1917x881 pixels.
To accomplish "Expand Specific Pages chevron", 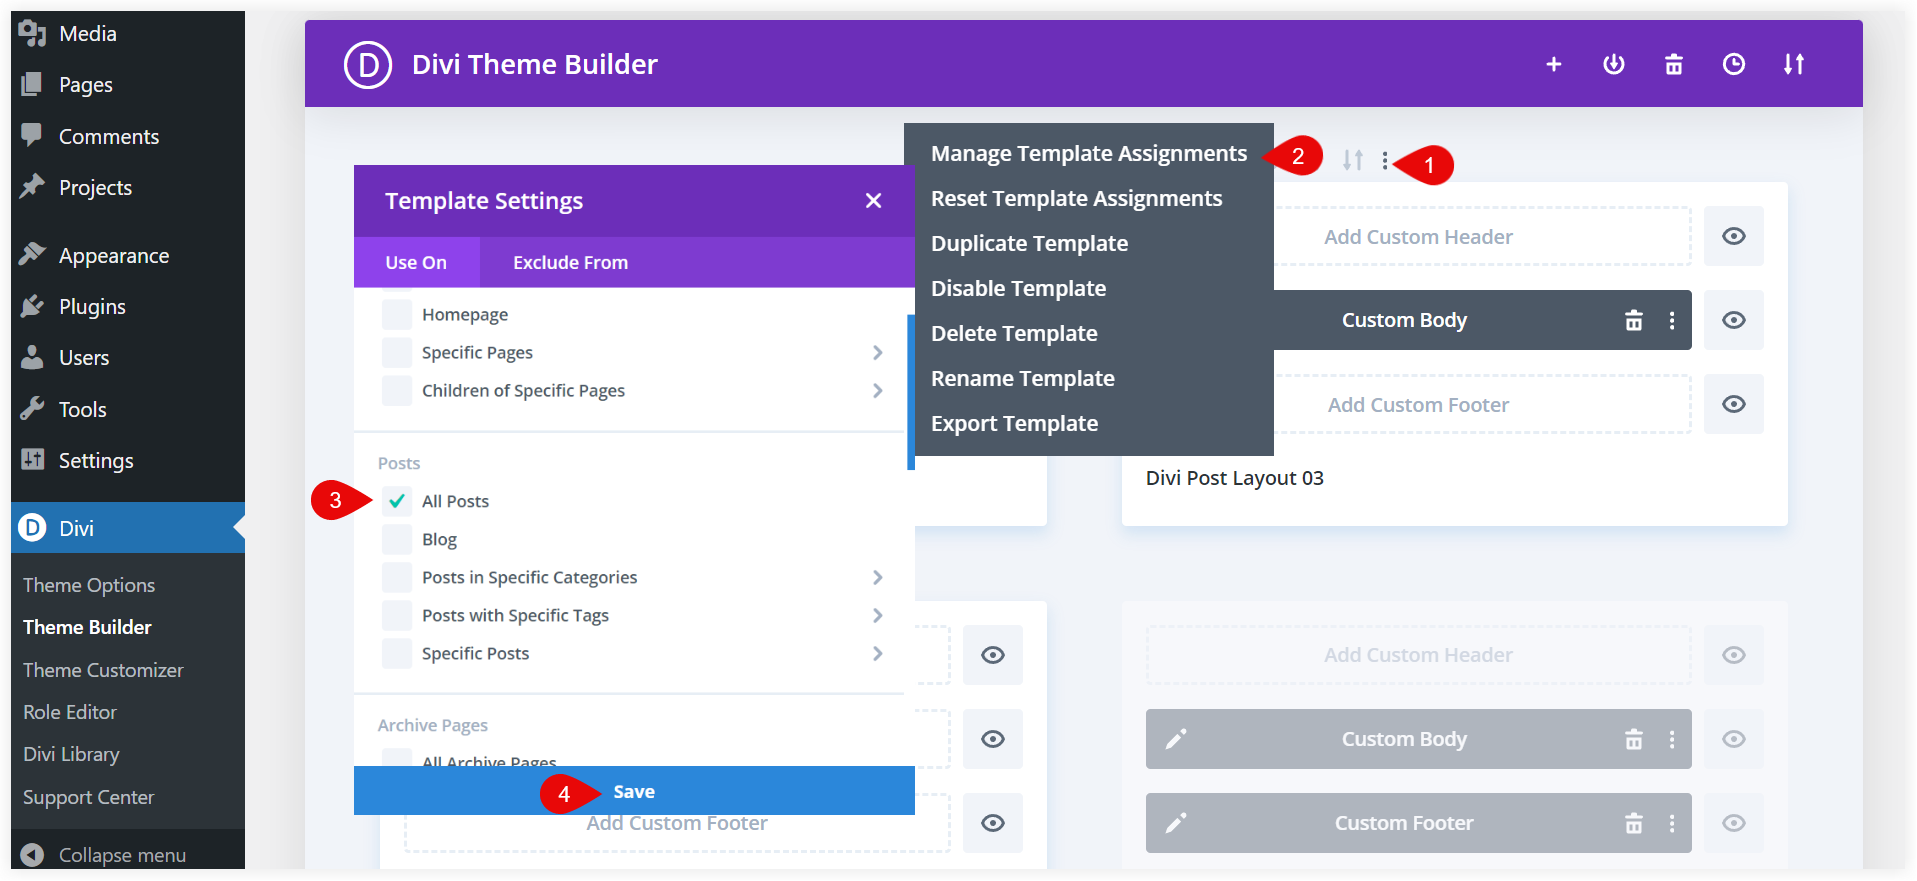I will (877, 352).
